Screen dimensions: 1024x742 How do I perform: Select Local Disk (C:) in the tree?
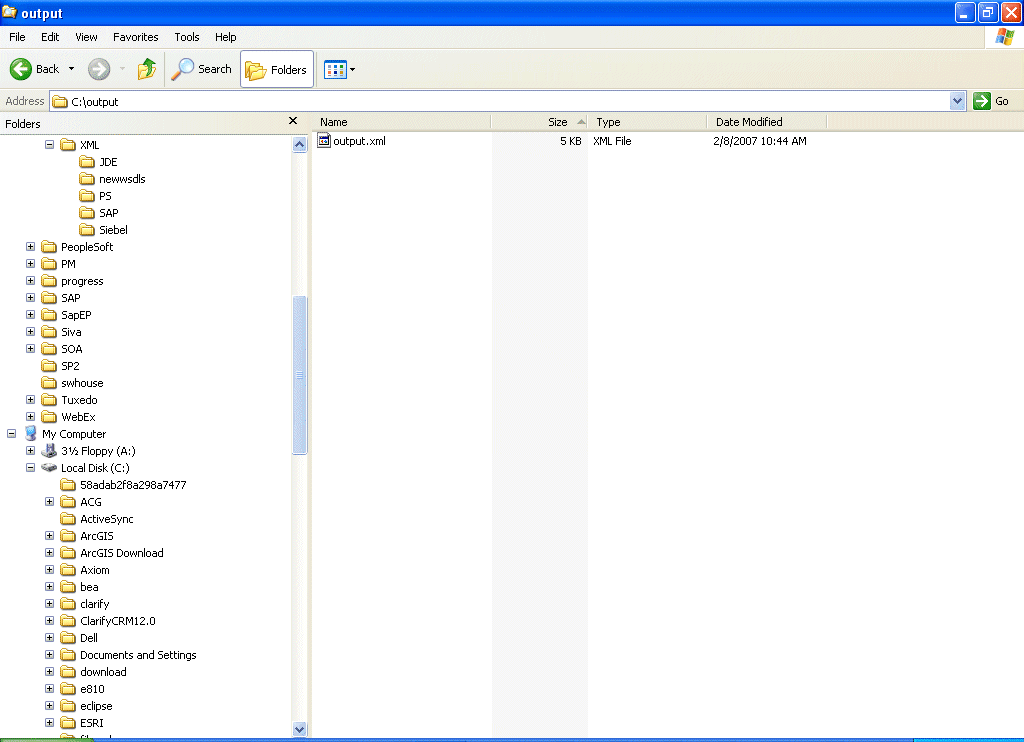95,467
